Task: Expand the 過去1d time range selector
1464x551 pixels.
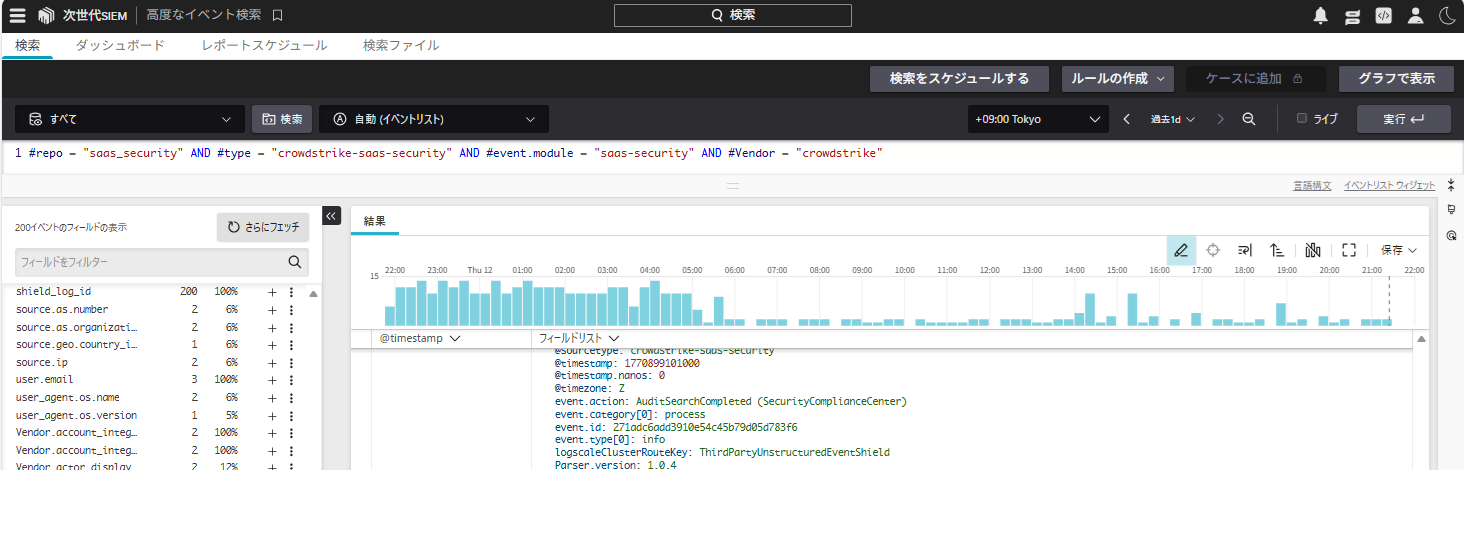Action: tap(1172, 119)
